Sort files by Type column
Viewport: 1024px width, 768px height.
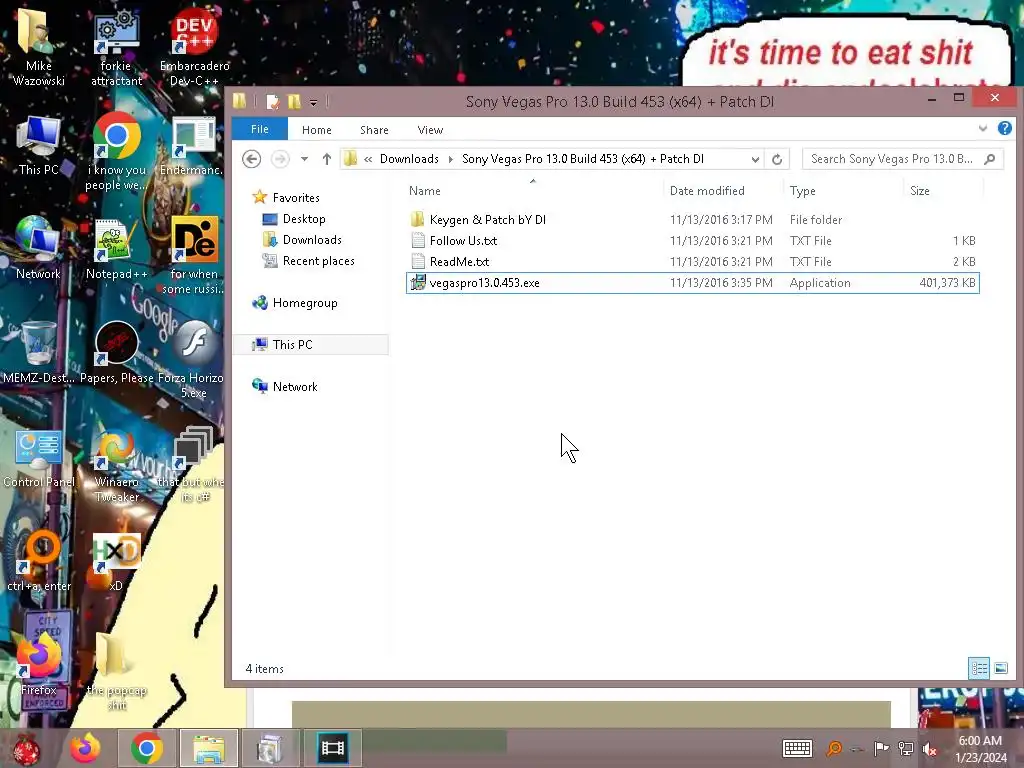844,191
